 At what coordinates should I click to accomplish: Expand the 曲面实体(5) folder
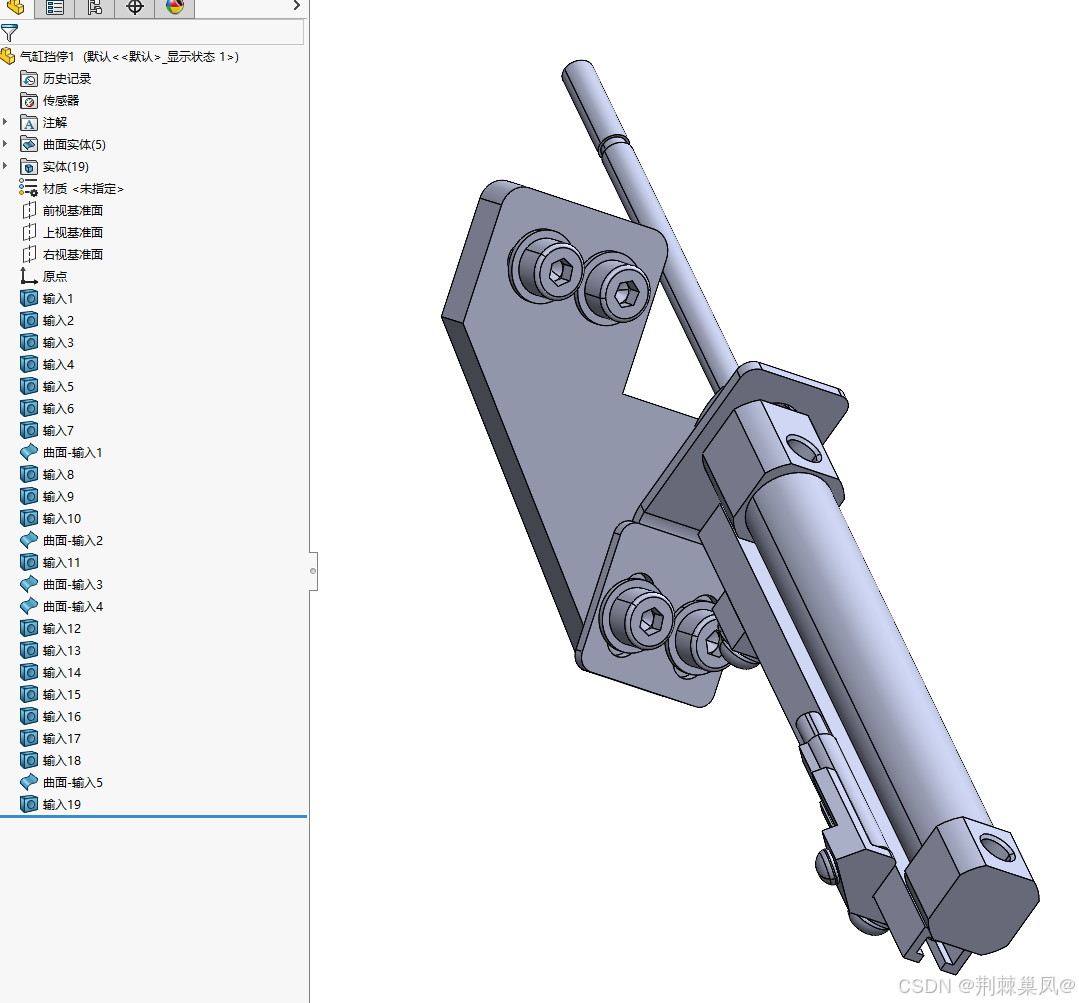[6, 144]
